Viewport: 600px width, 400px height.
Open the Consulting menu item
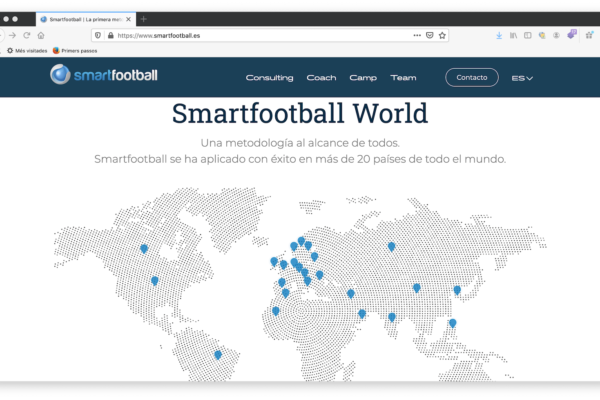269,78
